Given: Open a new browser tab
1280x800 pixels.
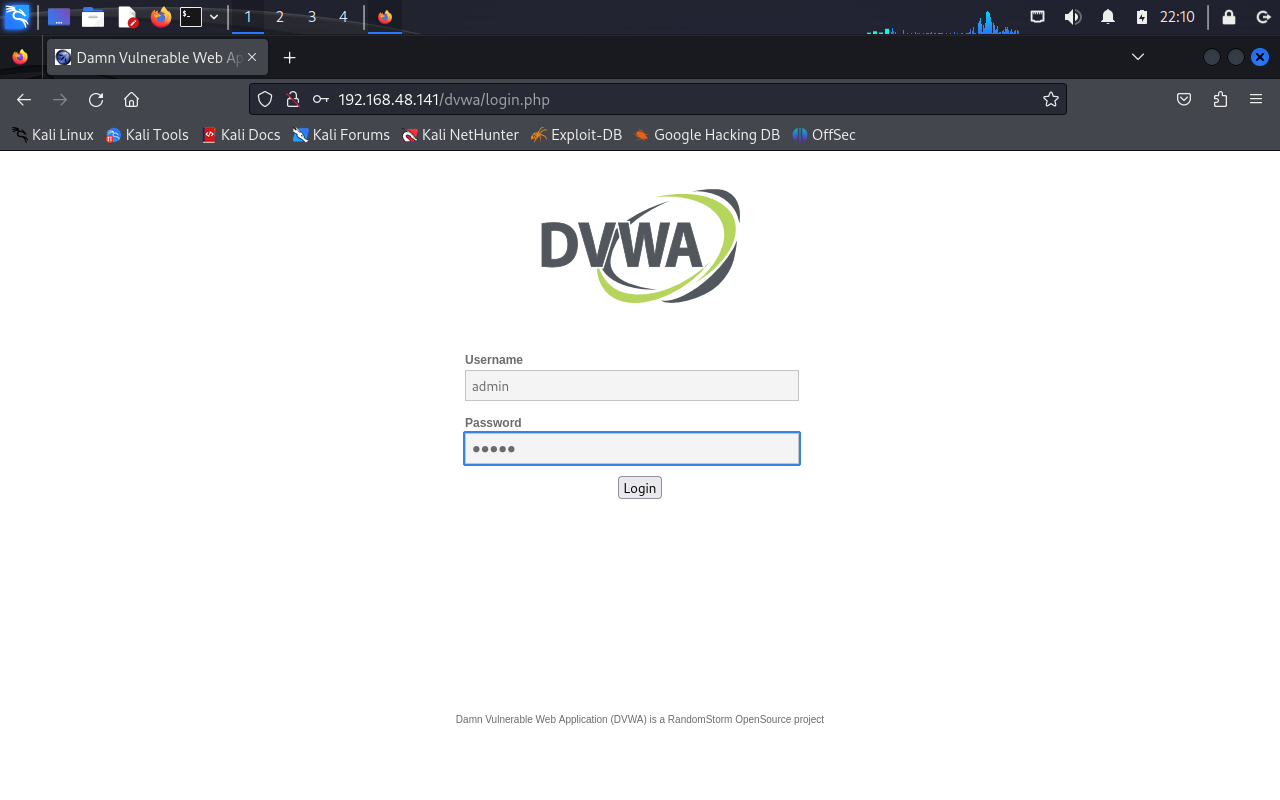Looking at the screenshot, I should pyautogui.click(x=290, y=58).
